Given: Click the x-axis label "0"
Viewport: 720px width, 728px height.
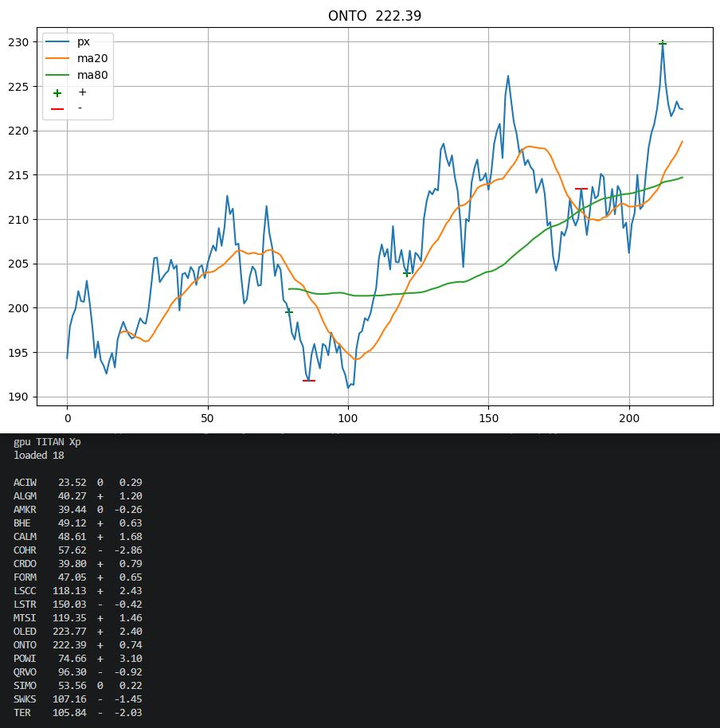Looking at the screenshot, I should tap(68, 418).
